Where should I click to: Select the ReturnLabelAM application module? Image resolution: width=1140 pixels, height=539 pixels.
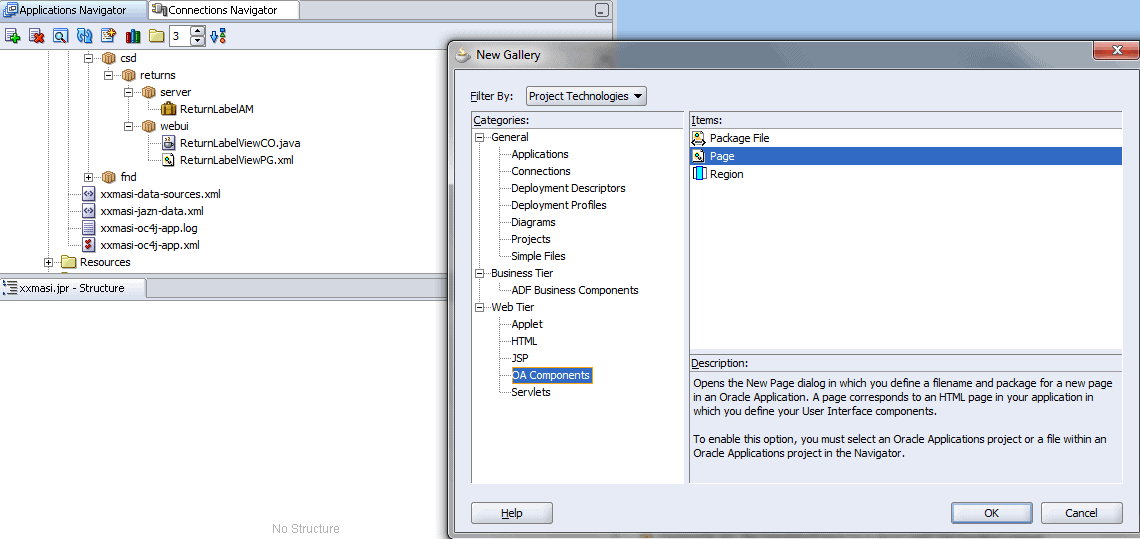point(217,109)
